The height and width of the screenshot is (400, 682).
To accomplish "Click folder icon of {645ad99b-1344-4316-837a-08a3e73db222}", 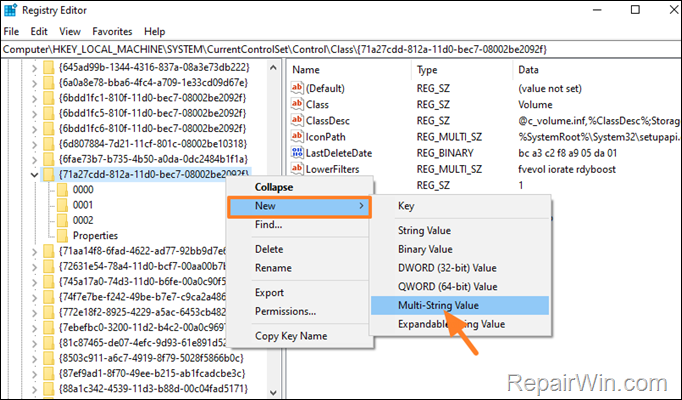I will (49, 67).
